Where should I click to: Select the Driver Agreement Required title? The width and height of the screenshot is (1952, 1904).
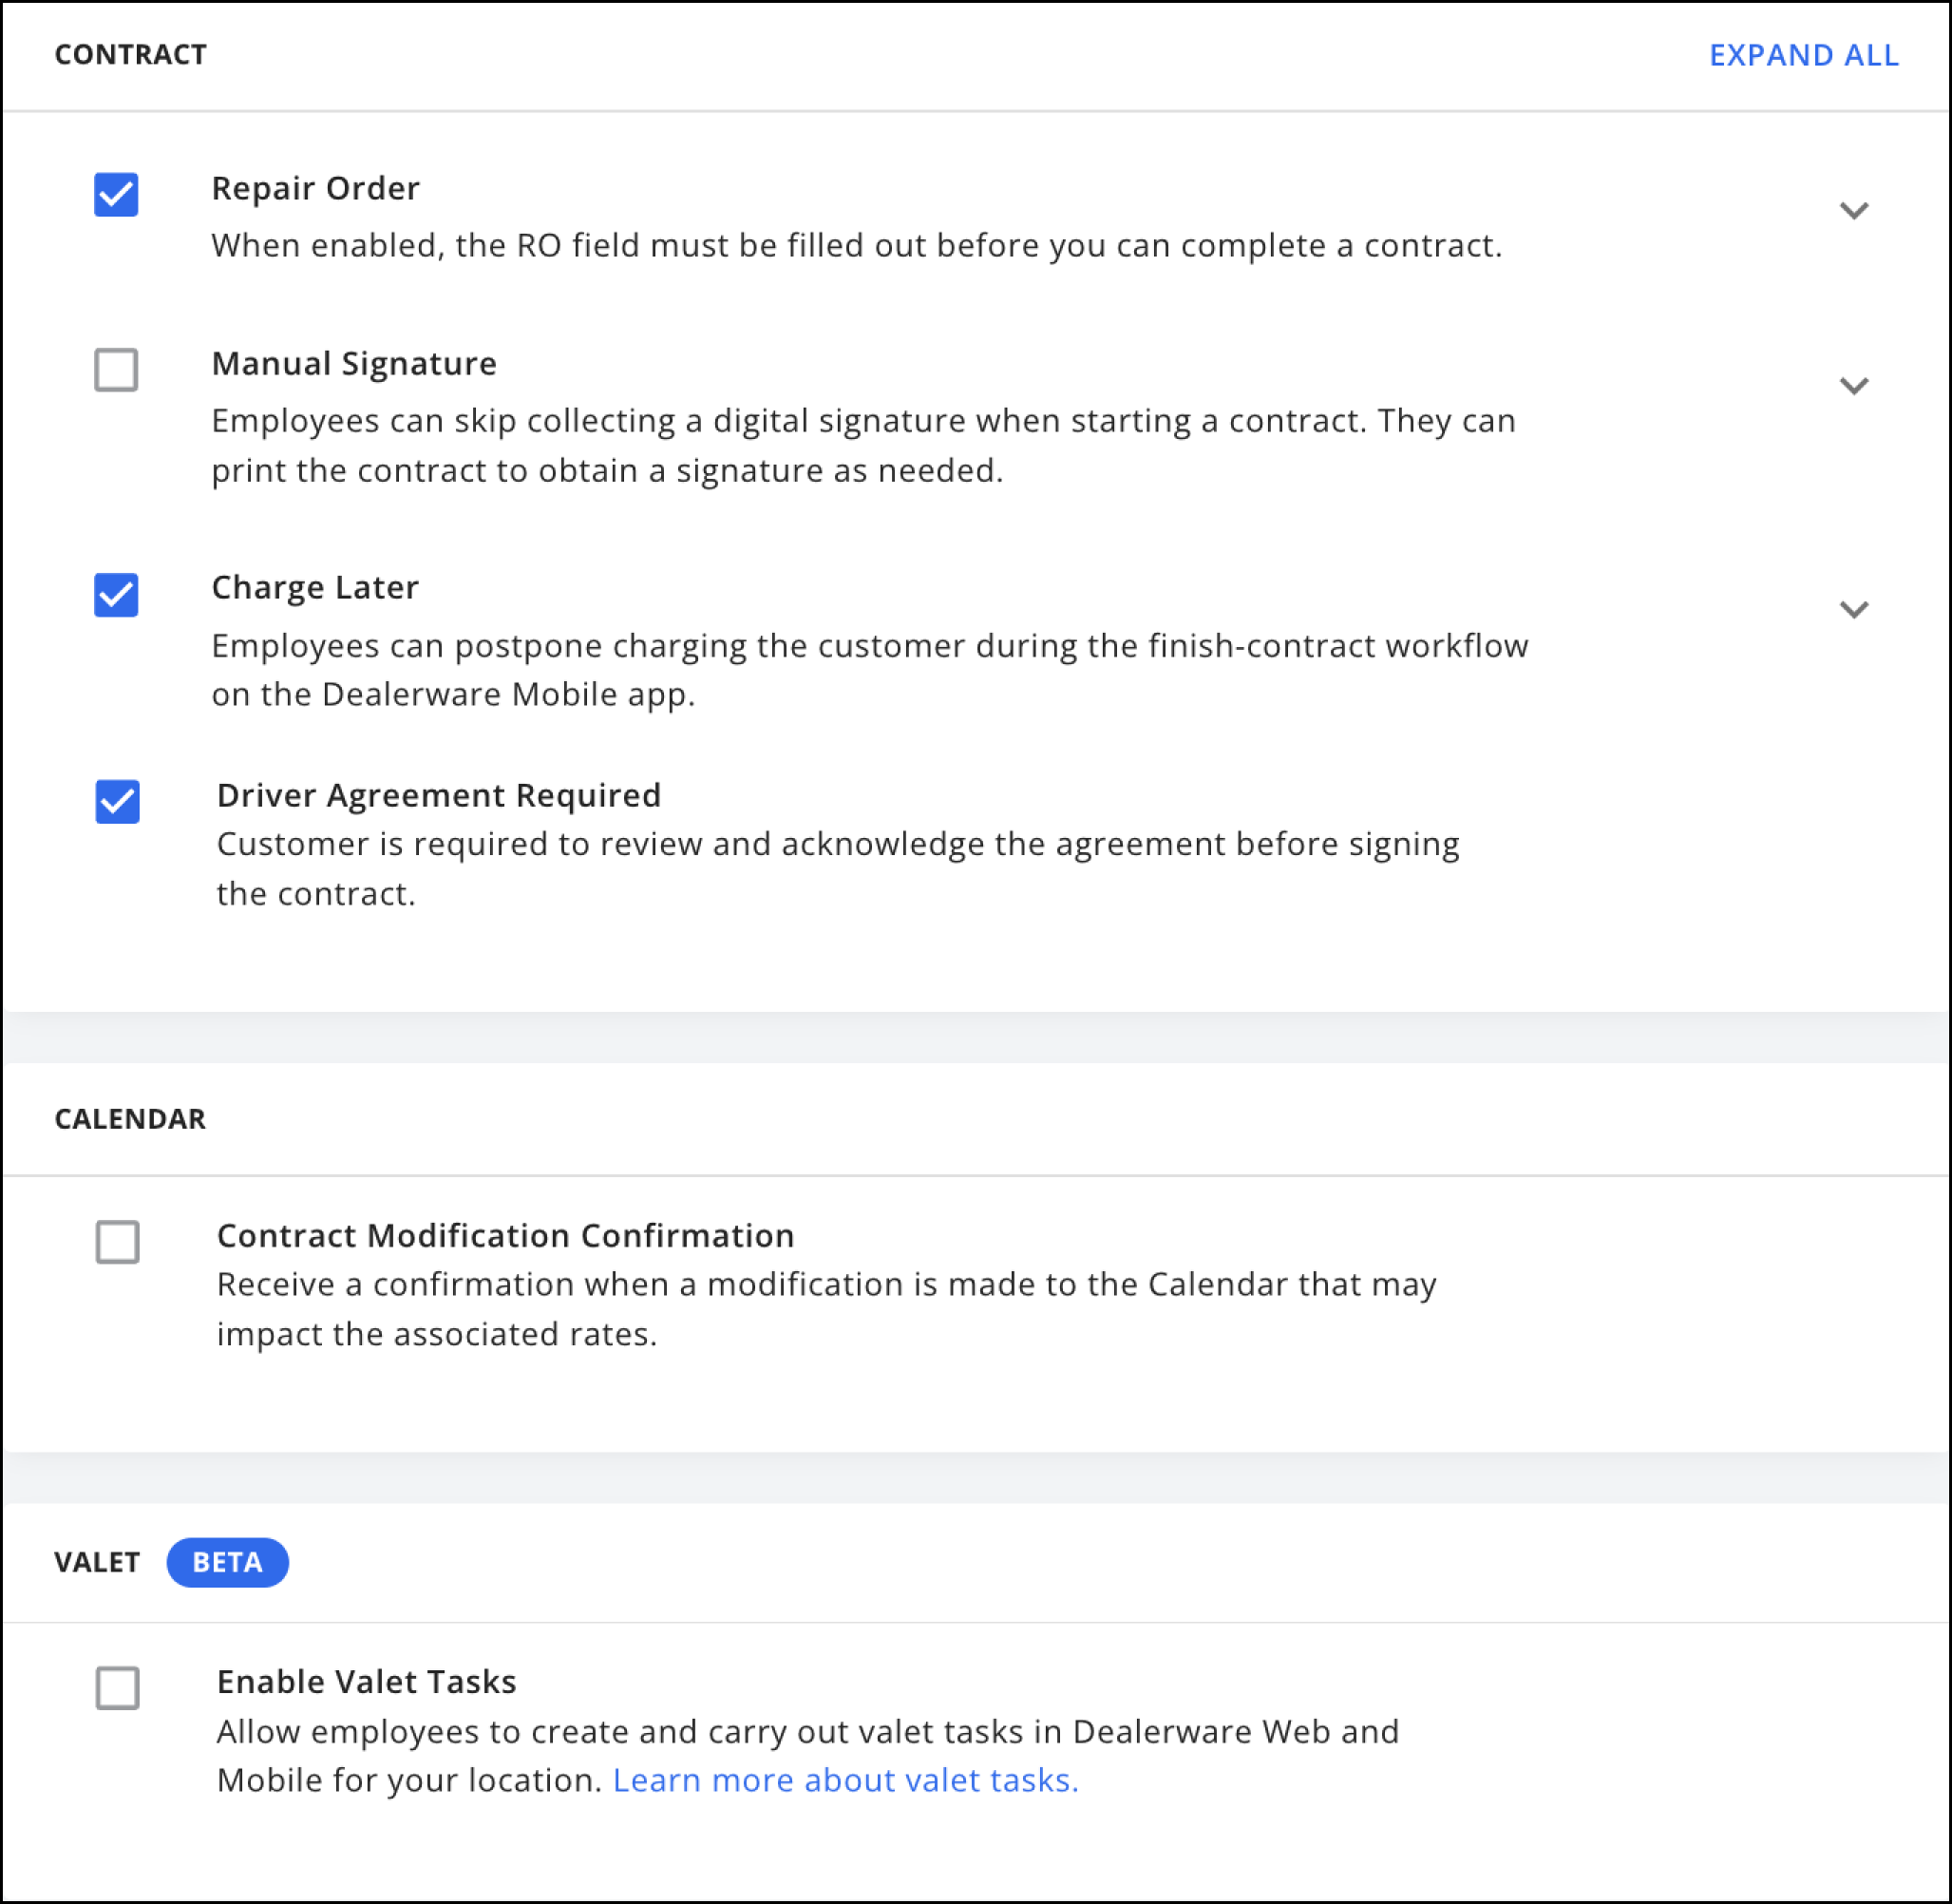tap(439, 795)
